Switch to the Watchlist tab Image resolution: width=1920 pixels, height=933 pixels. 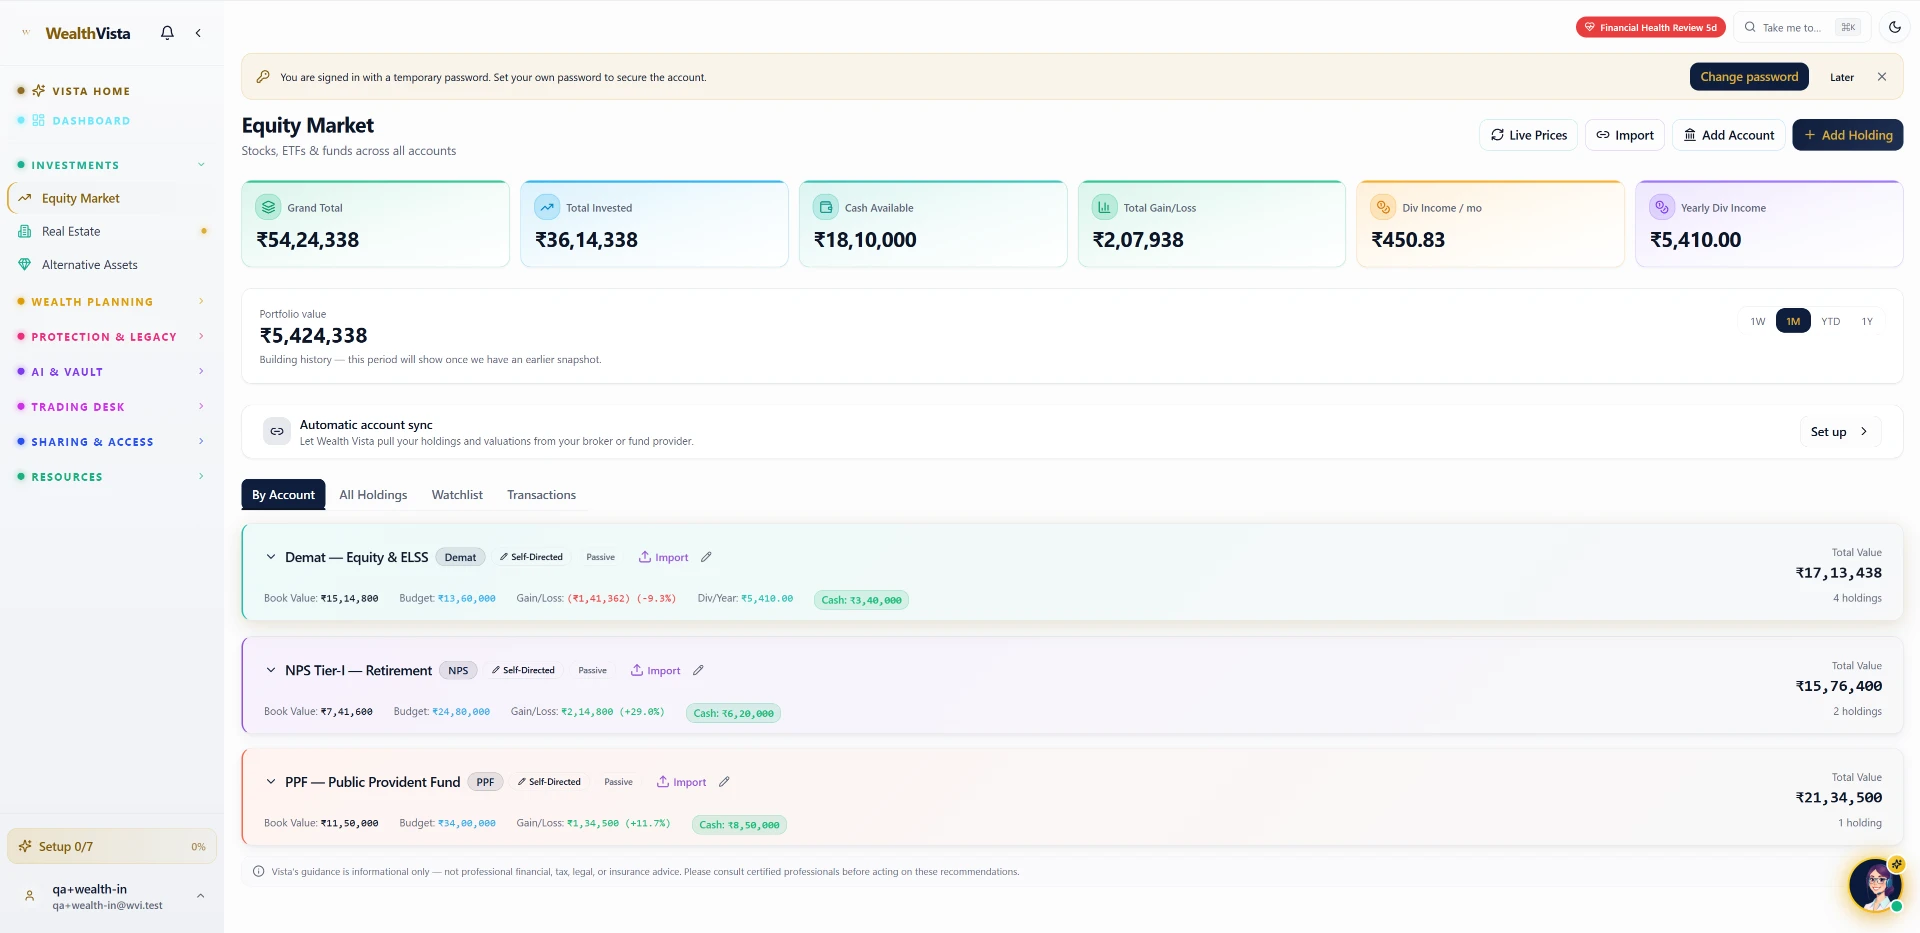click(x=457, y=495)
